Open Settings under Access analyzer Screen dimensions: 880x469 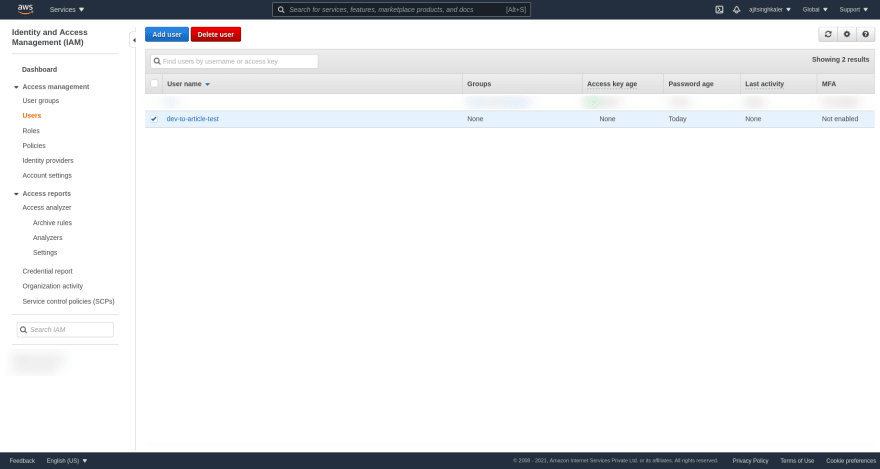click(45, 253)
